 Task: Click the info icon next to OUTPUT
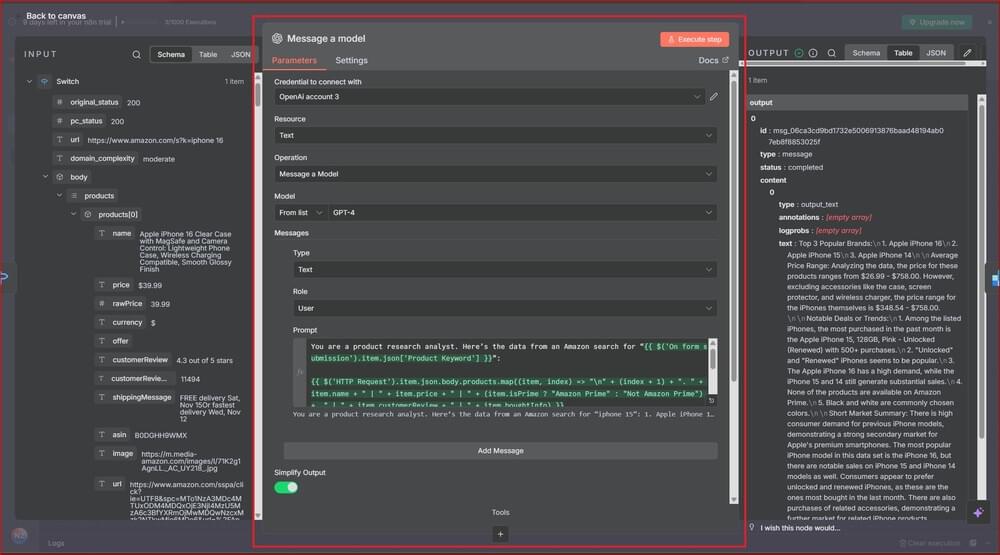tap(813, 53)
